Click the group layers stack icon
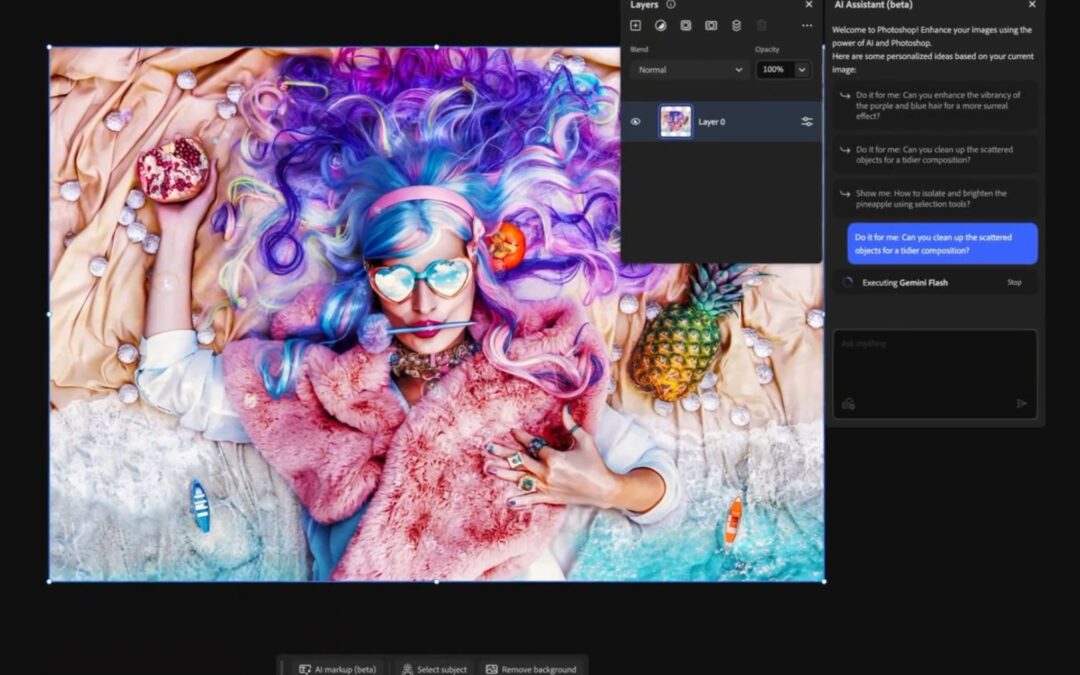This screenshot has height=675, width=1080. (x=736, y=25)
